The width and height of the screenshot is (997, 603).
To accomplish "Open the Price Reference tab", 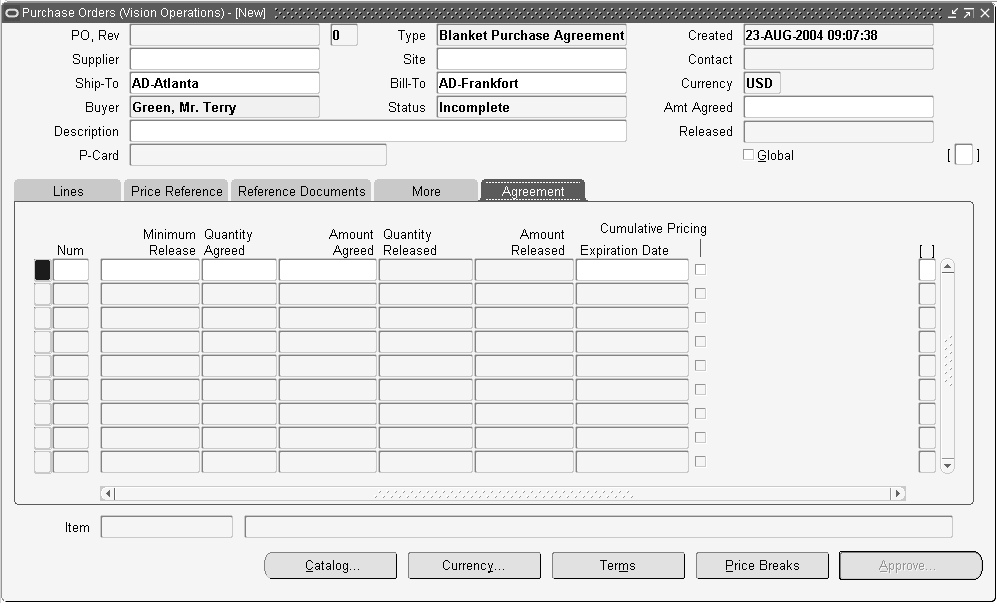I will [176, 191].
